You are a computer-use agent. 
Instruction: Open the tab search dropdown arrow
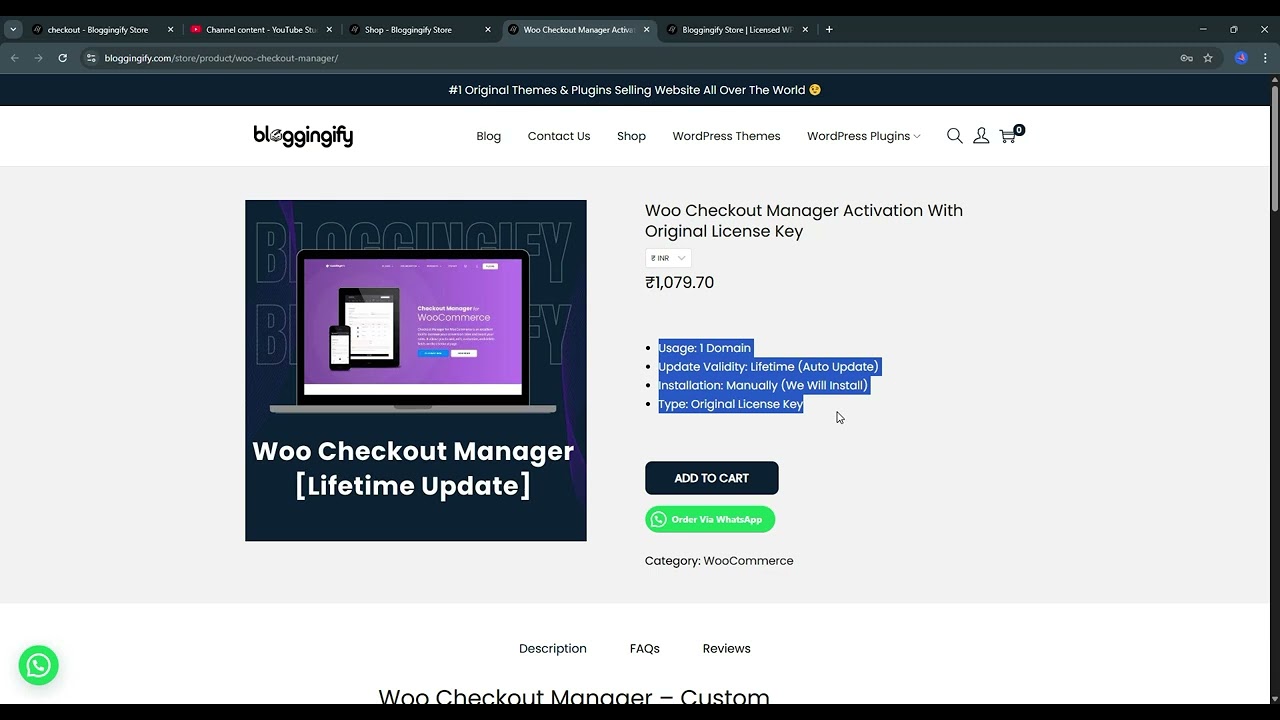[13, 29]
